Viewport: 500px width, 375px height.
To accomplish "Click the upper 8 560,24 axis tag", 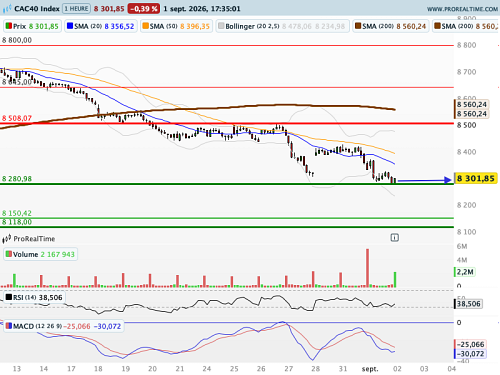I will [x=471, y=104].
